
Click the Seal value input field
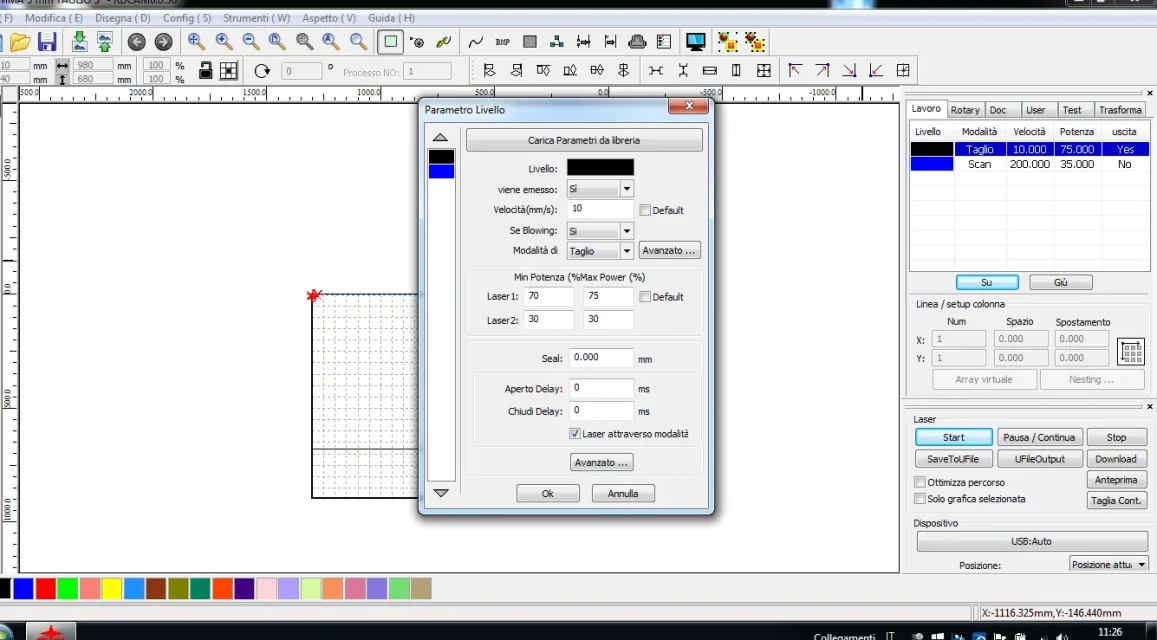click(600, 357)
